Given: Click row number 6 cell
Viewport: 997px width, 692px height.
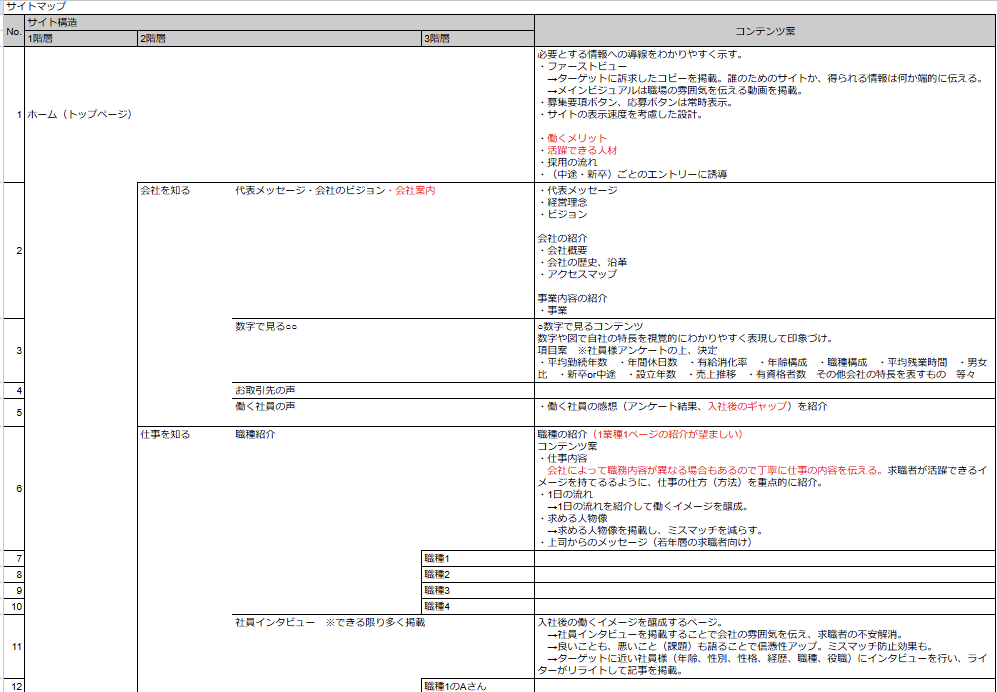Looking at the screenshot, I should [14, 488].
